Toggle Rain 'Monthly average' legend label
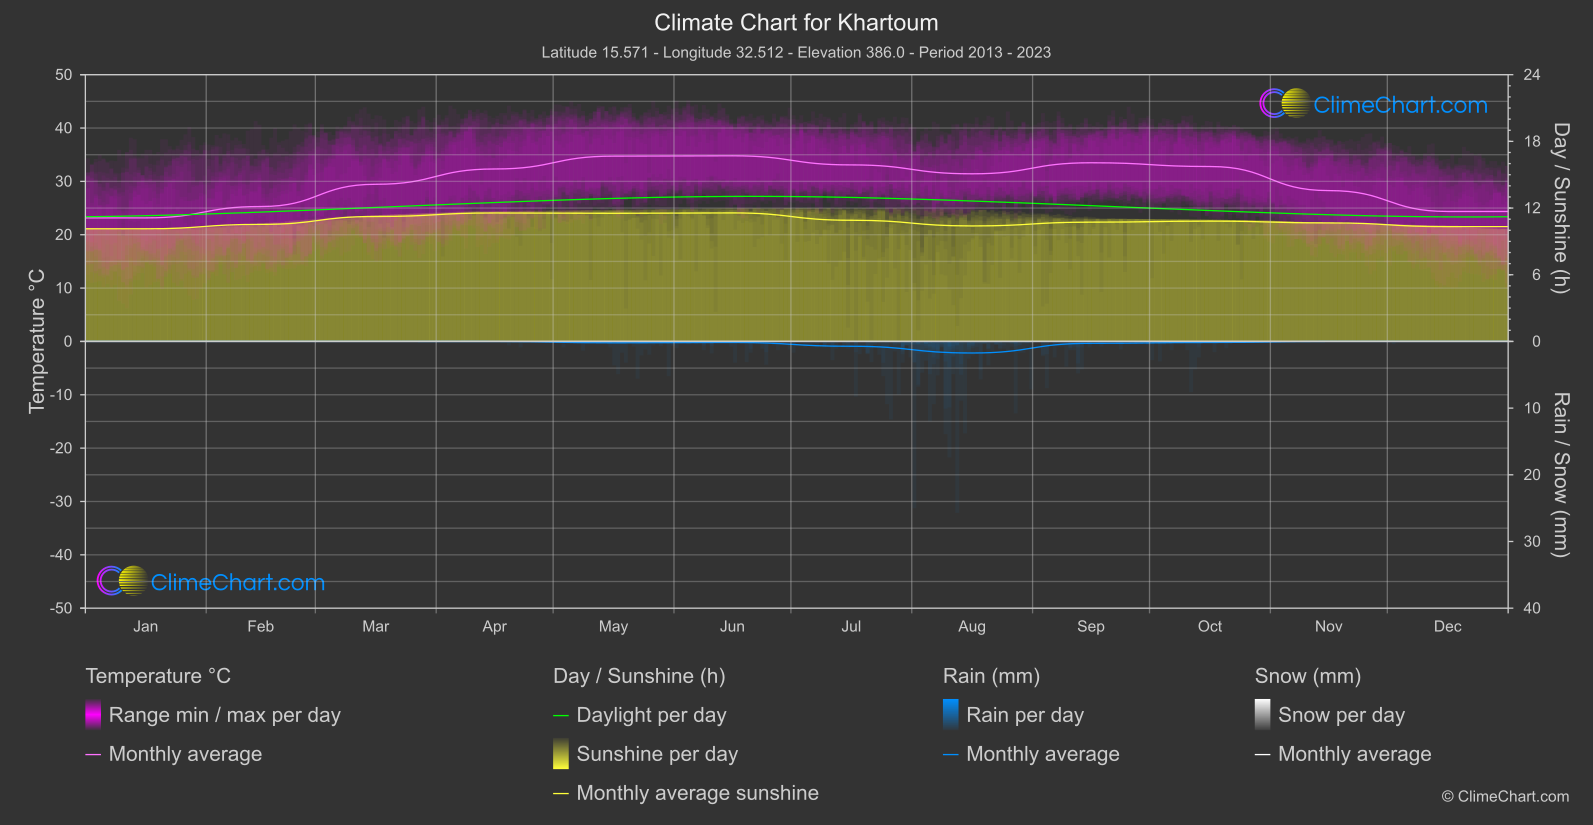Screen dimensions: 1593x825 (x=1043, y=754)
